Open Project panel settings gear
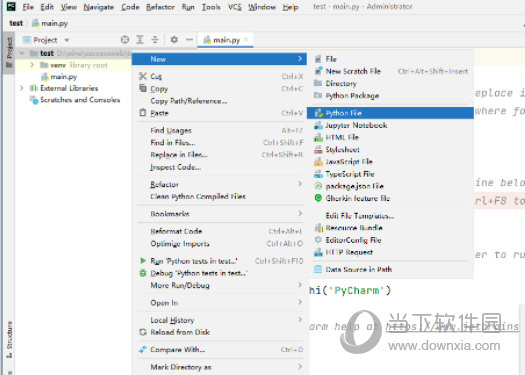 click(174, 40)
